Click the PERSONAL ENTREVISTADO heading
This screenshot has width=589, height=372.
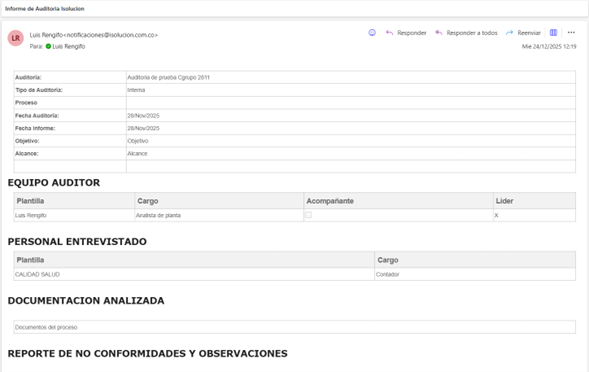[77, 242]
